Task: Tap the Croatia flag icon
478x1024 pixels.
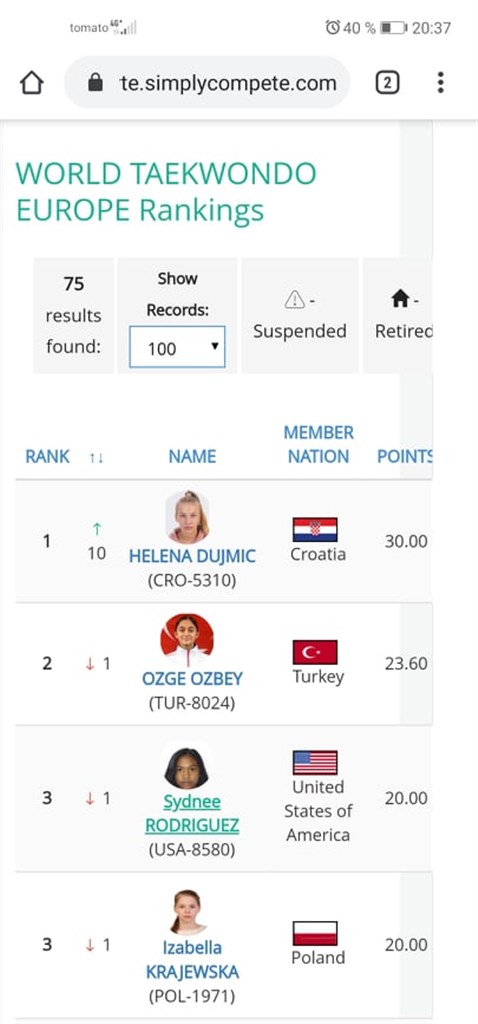Action: (x=315, y=530)
